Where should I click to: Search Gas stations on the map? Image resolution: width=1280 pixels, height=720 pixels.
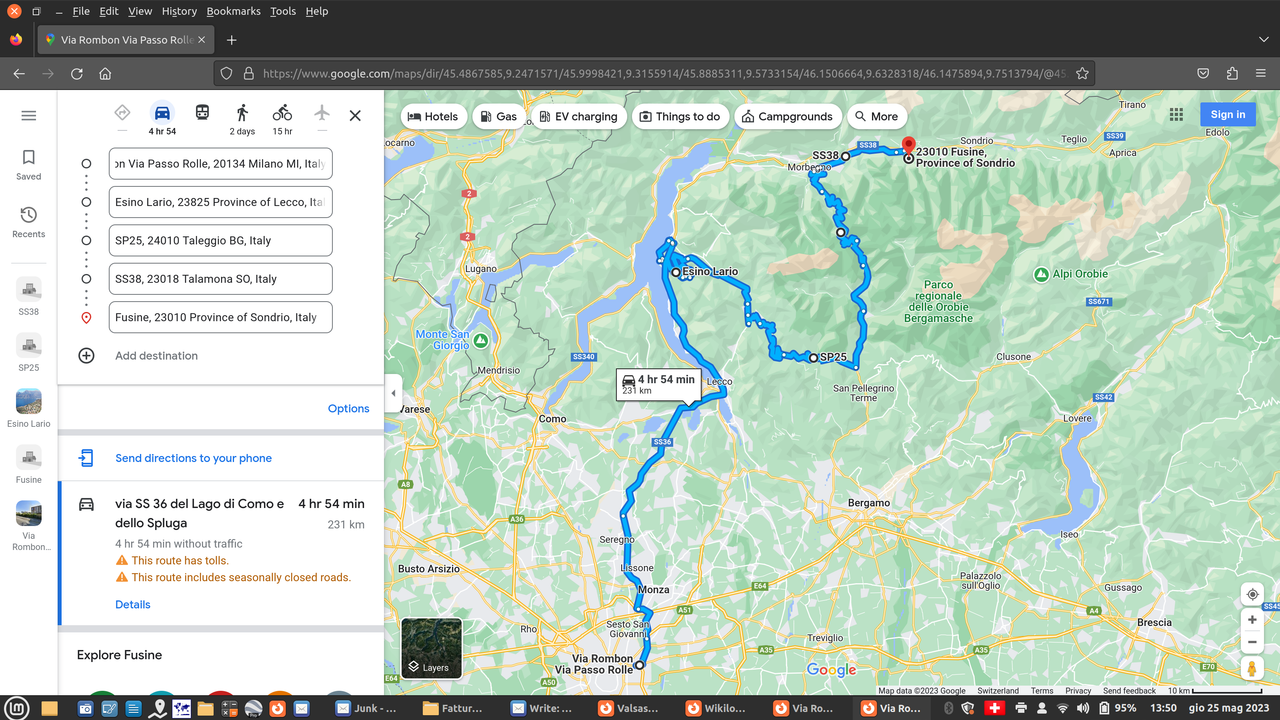499,116
